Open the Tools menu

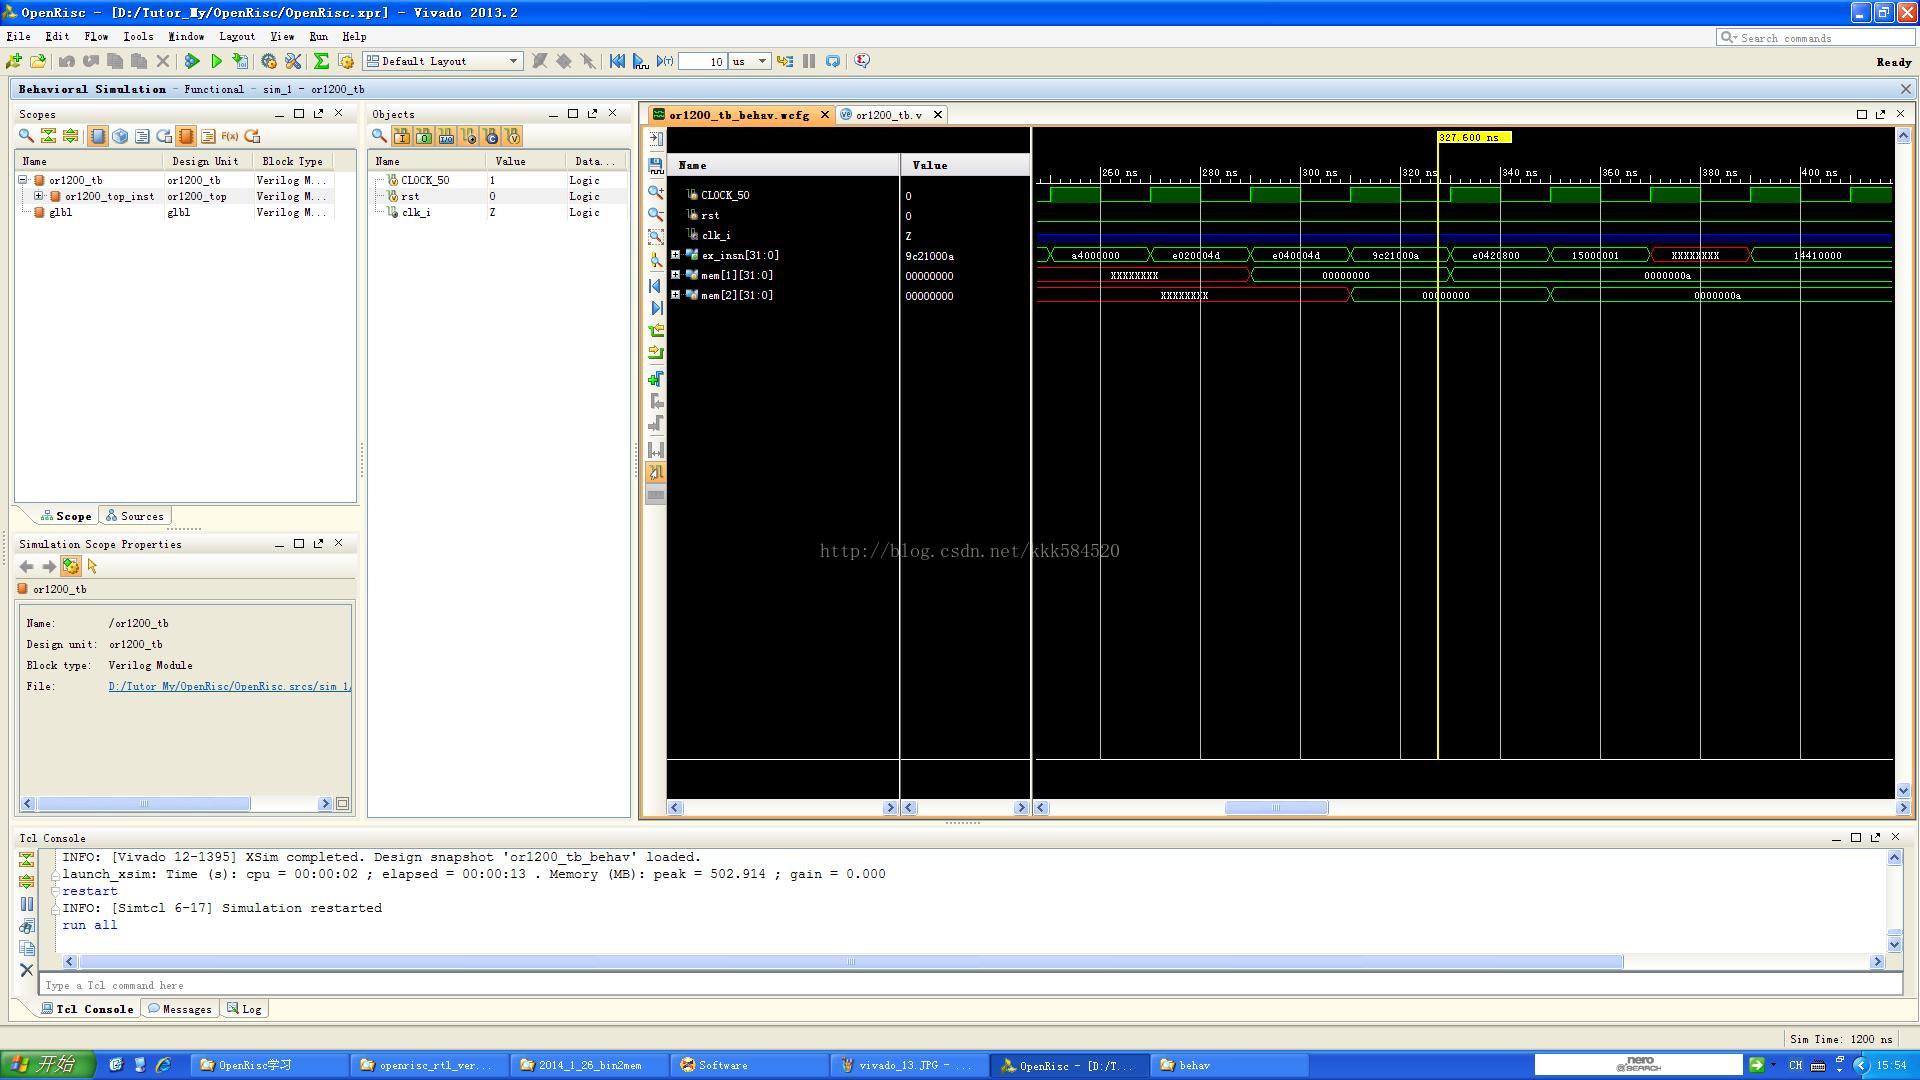[138, 36]
